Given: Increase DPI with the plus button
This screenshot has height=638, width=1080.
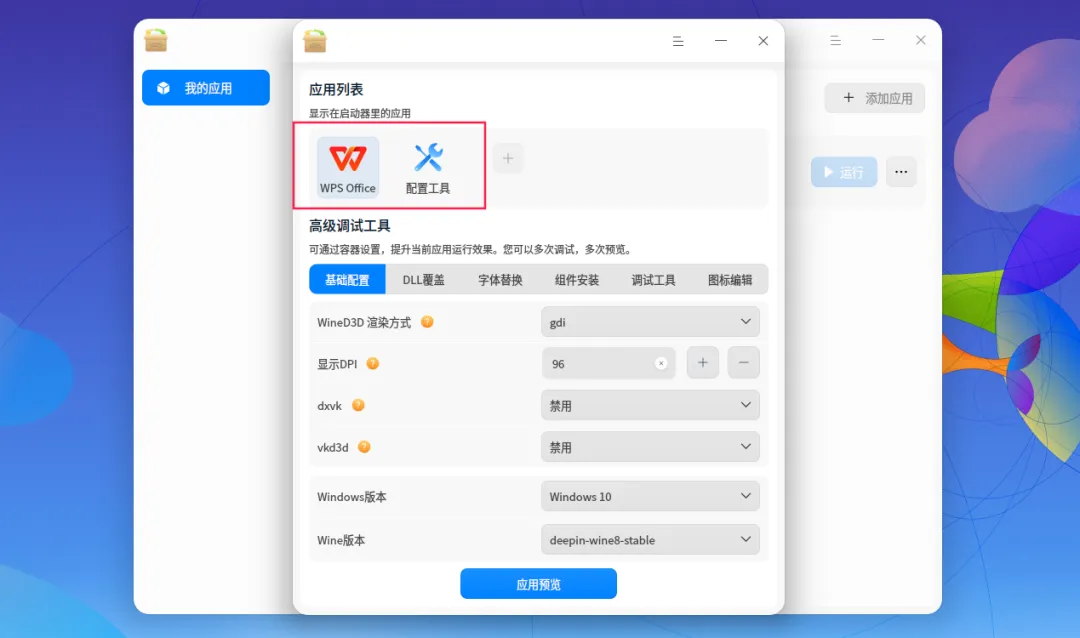Looking at the screenshot, I should coord(703,362).
